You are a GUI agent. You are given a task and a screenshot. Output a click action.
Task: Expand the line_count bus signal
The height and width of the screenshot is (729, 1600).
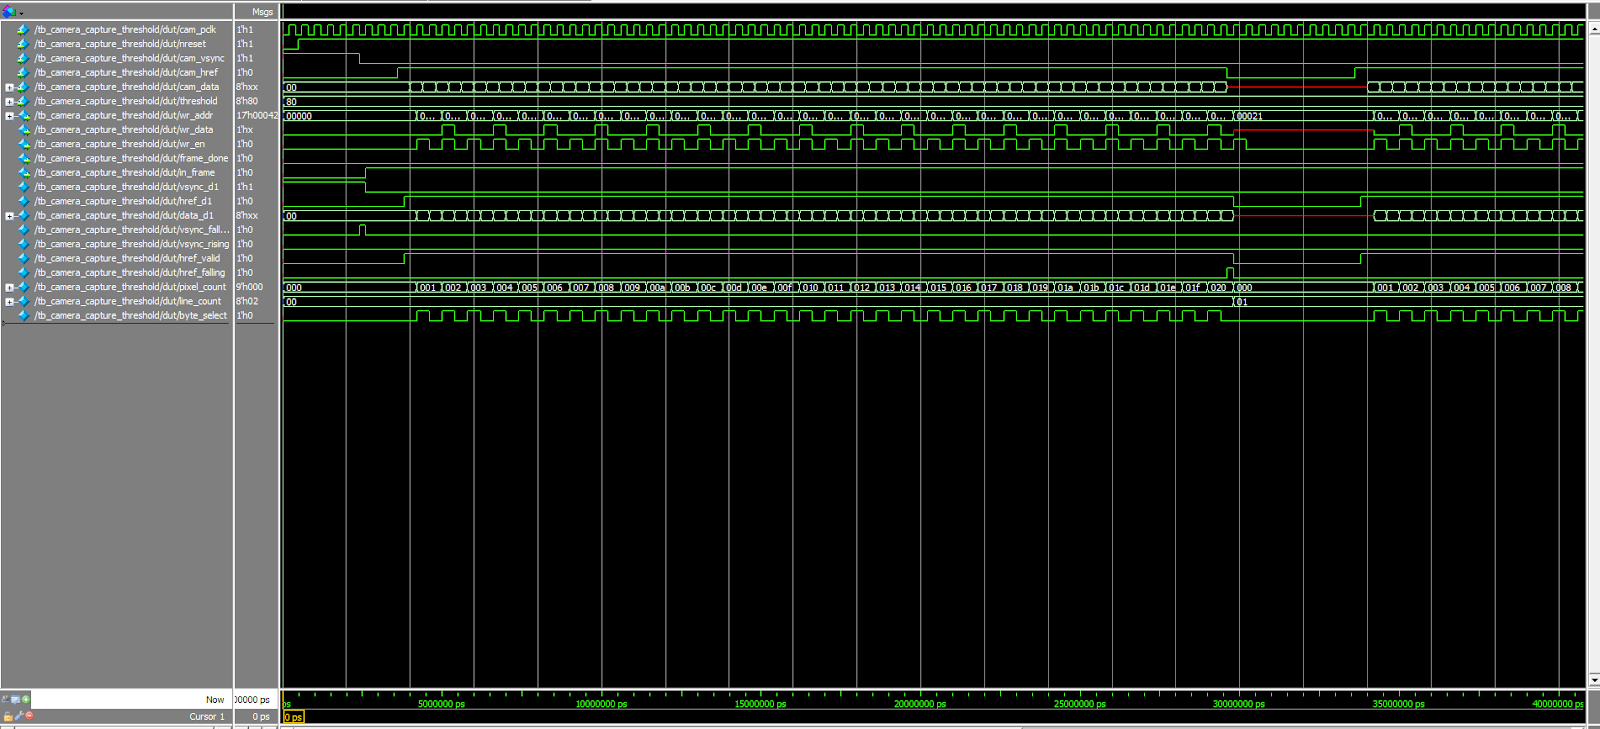[x=10, y=301]
